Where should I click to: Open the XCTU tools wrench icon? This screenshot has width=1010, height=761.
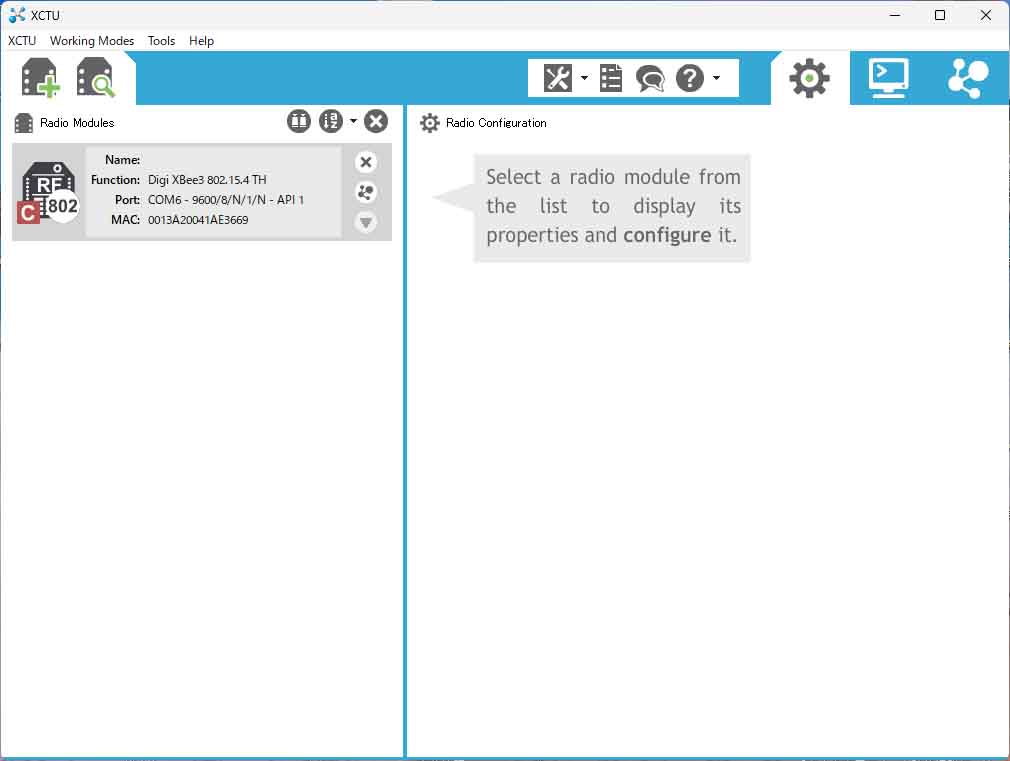point(558,78)
